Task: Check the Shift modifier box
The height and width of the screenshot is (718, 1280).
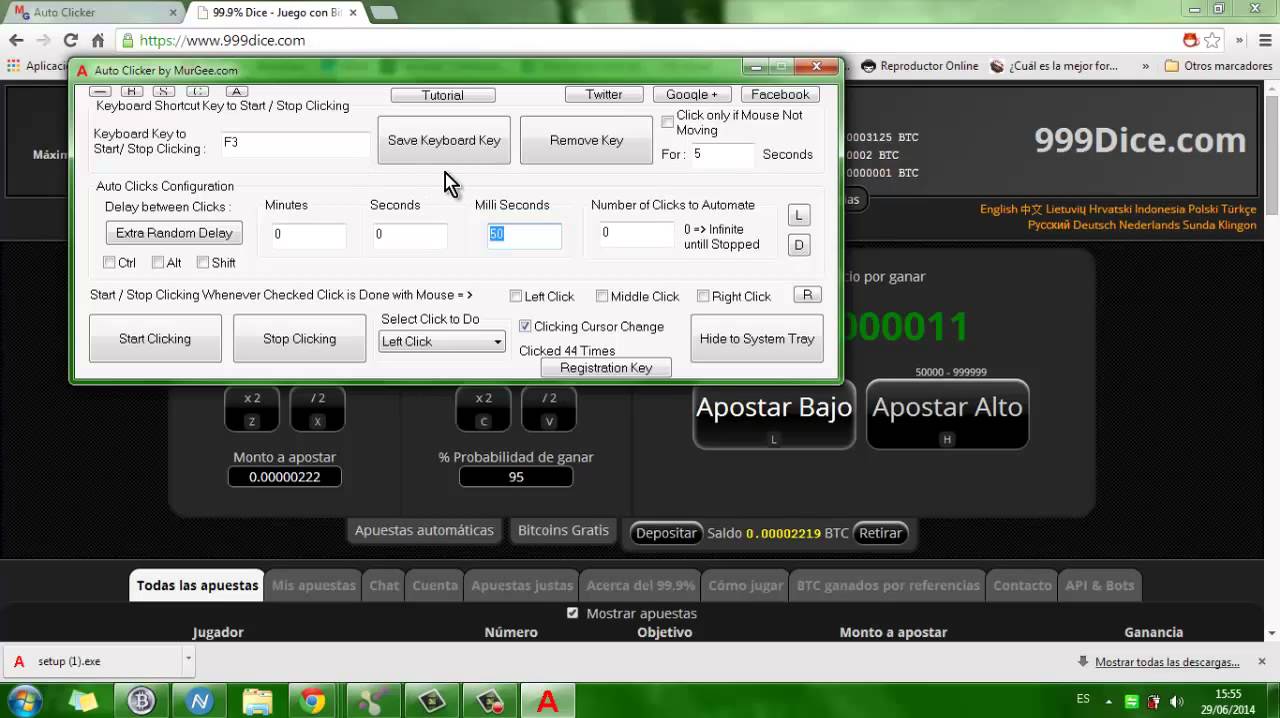Action: 203,262
